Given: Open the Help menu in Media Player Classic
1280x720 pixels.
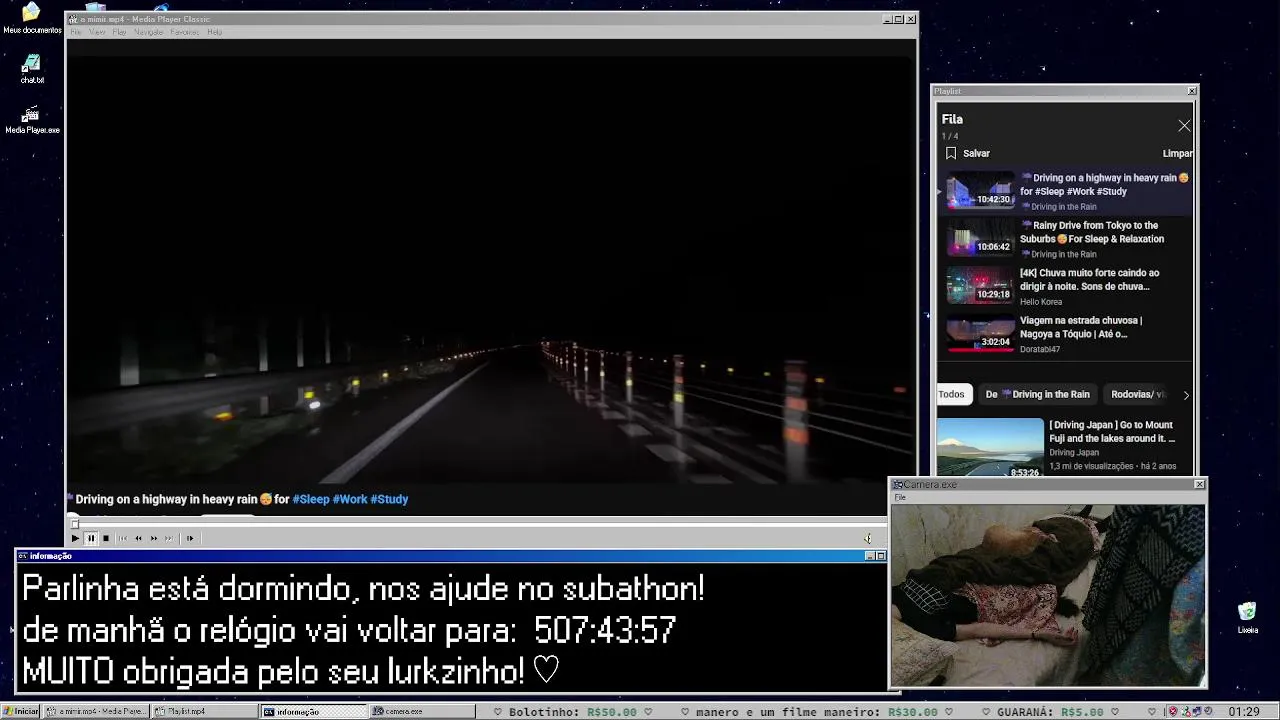Looking at the screenshot, I should (214, 32).
